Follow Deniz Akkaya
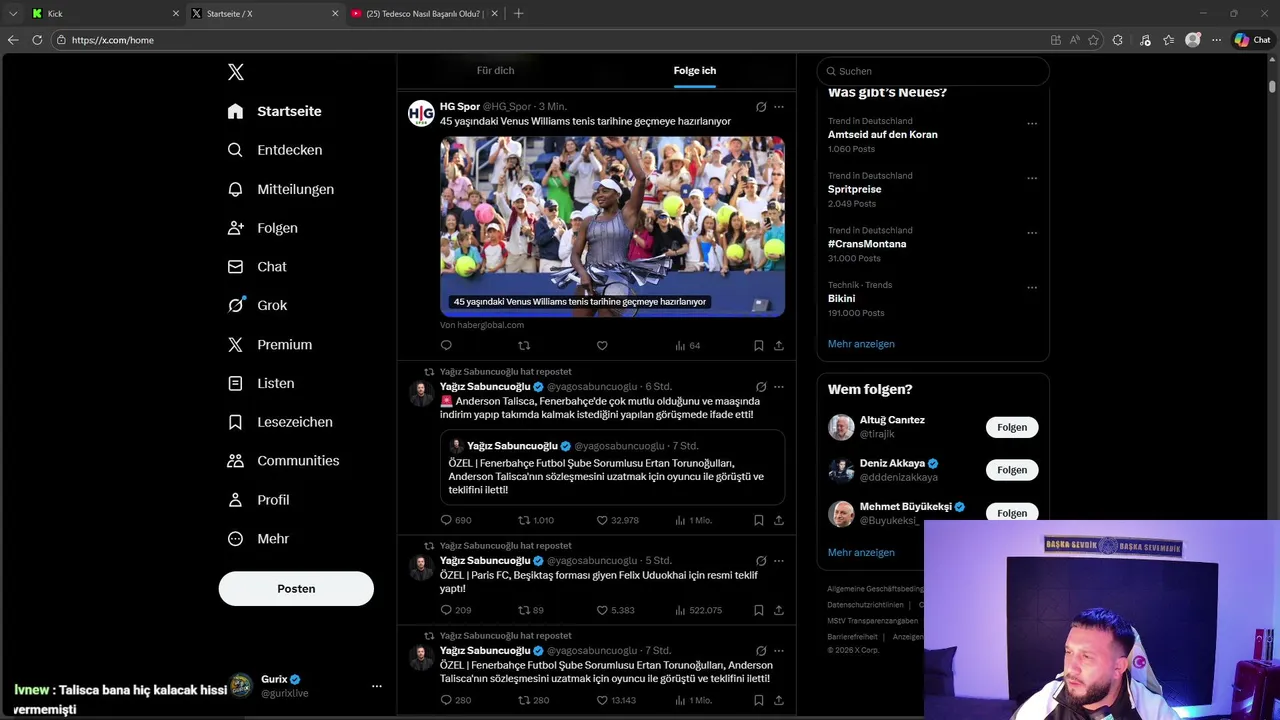The height and width of the screenshot is (720, 1280). [x=1012, y=470]
